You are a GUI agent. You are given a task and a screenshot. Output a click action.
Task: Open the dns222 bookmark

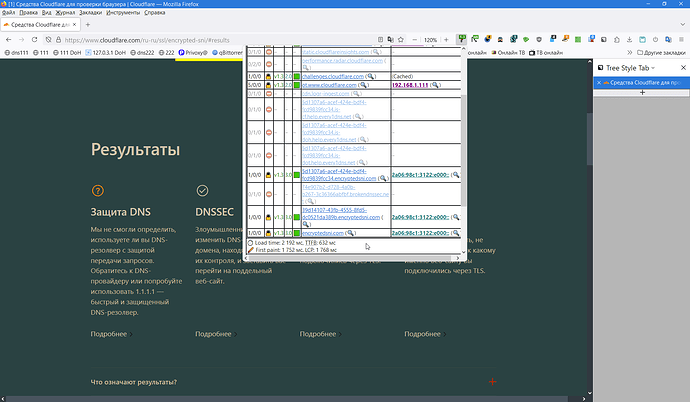coord(142,52)
